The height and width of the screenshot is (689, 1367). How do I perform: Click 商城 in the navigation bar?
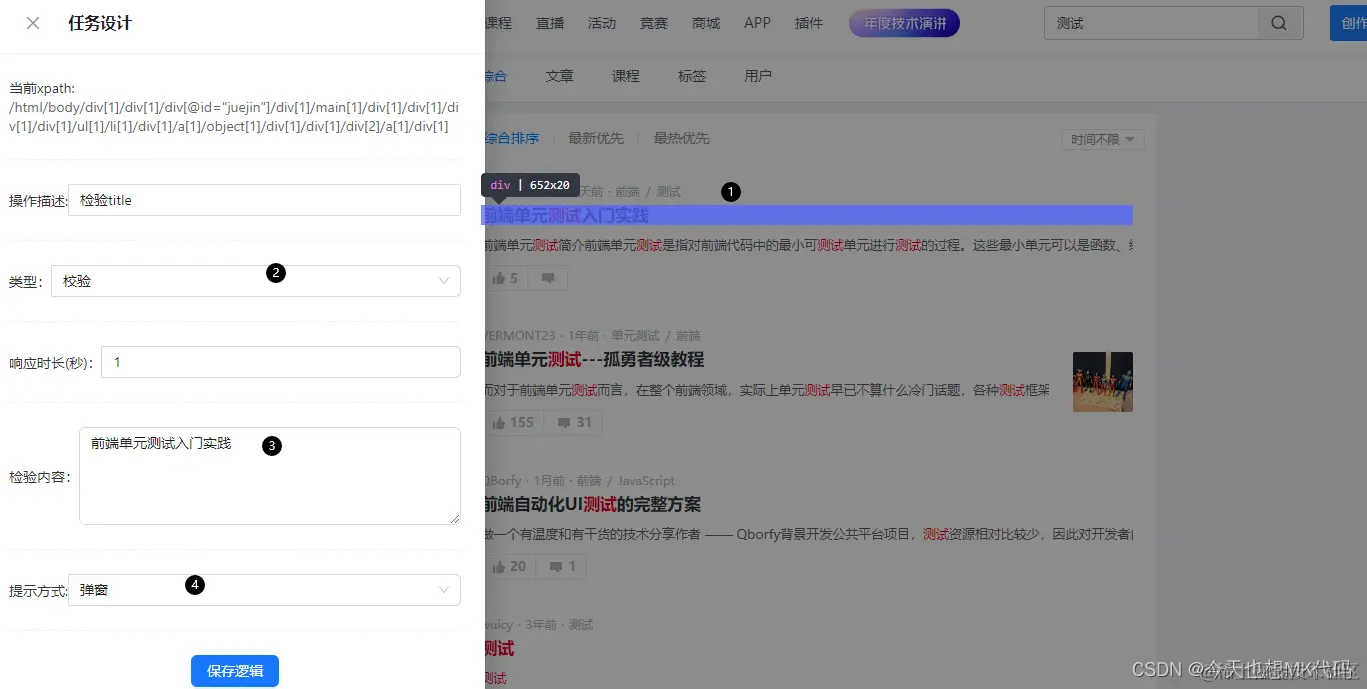click(x=705, y=22)
